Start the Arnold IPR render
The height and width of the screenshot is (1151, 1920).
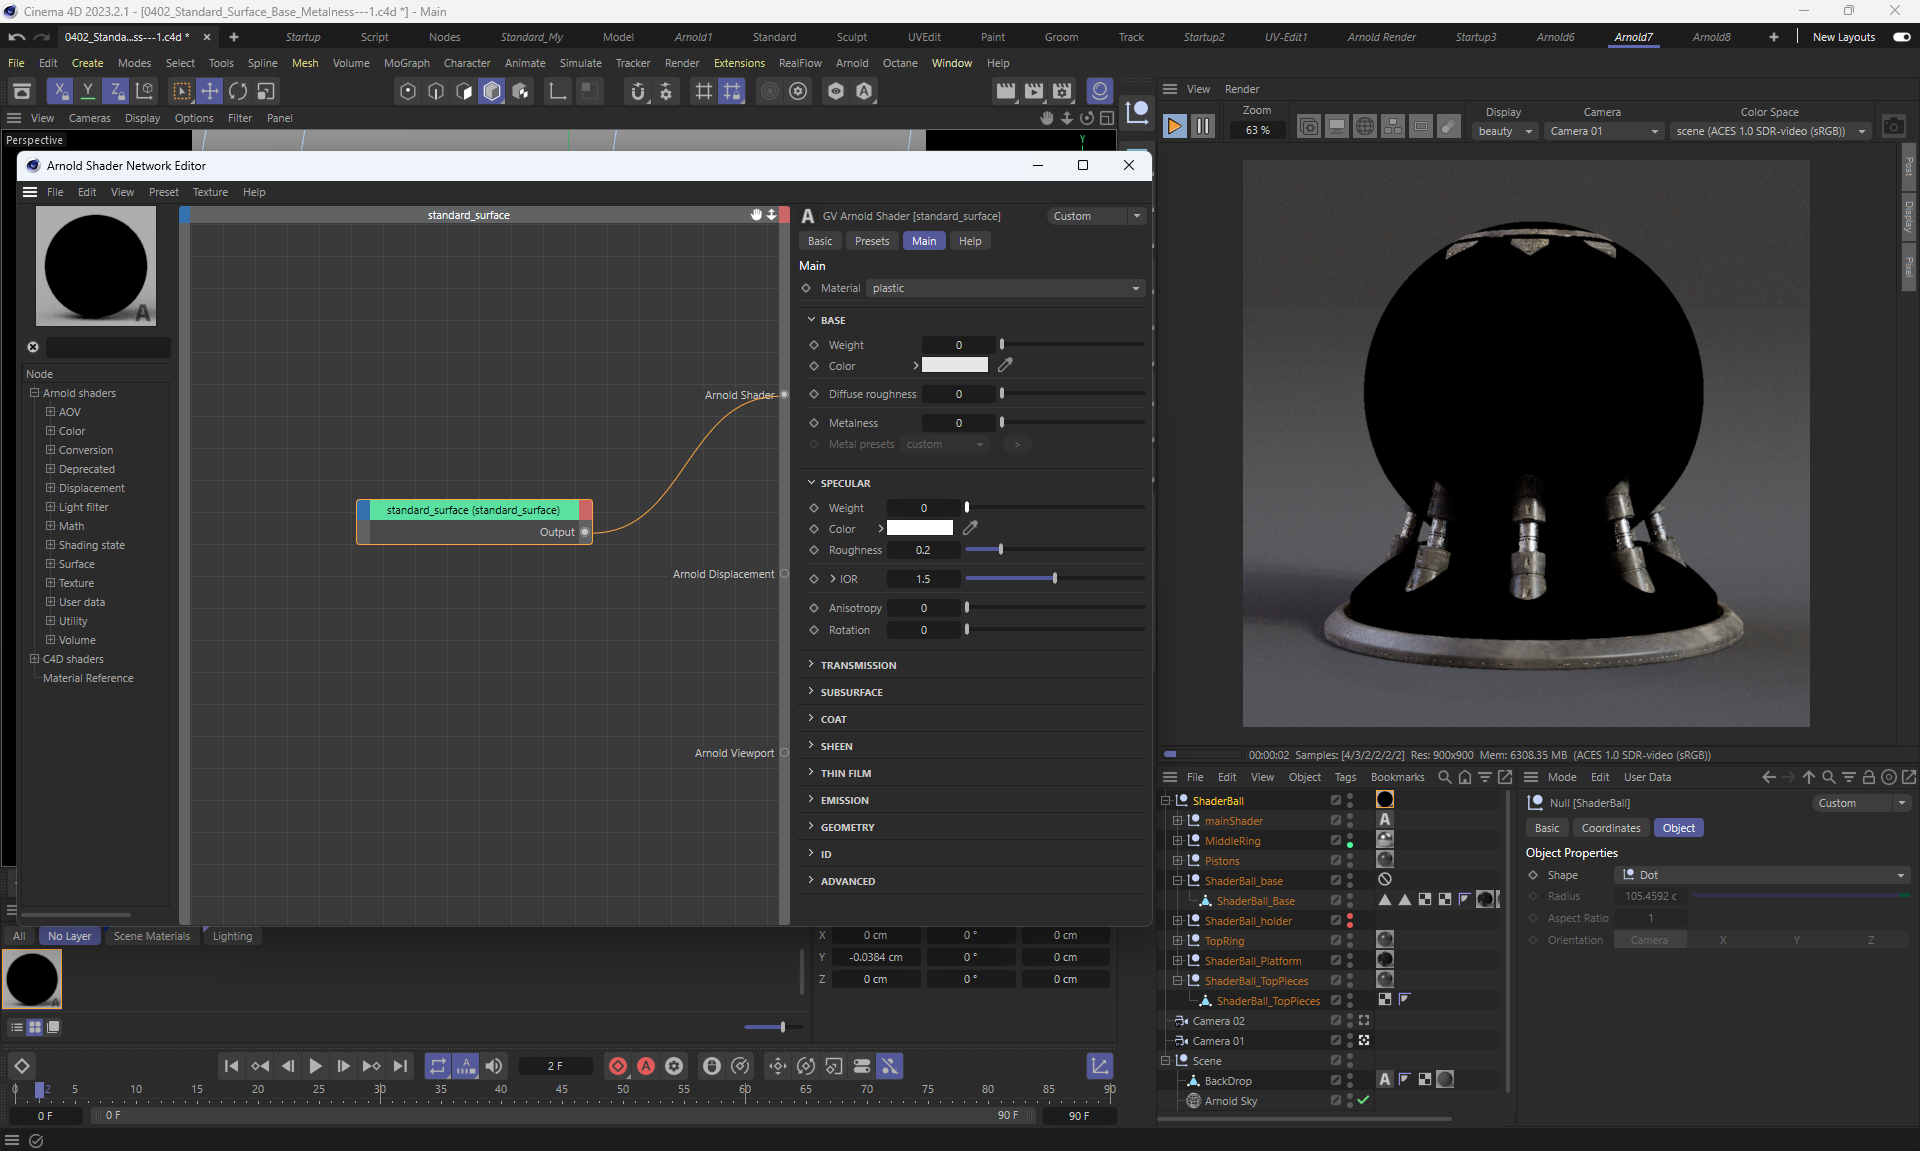[x=1175, y=126]
